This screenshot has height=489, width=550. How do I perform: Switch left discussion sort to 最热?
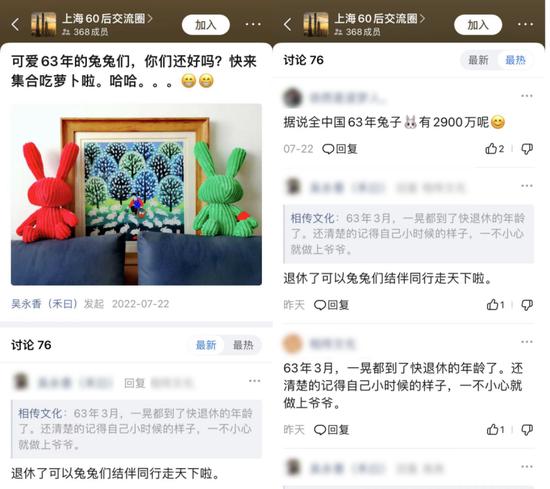[243, 345]
